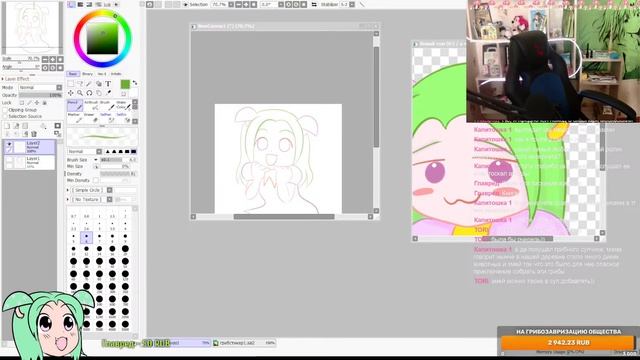The image size is (640, 360).
Task: Select the magic wand tool
Action: click(89, 84)
